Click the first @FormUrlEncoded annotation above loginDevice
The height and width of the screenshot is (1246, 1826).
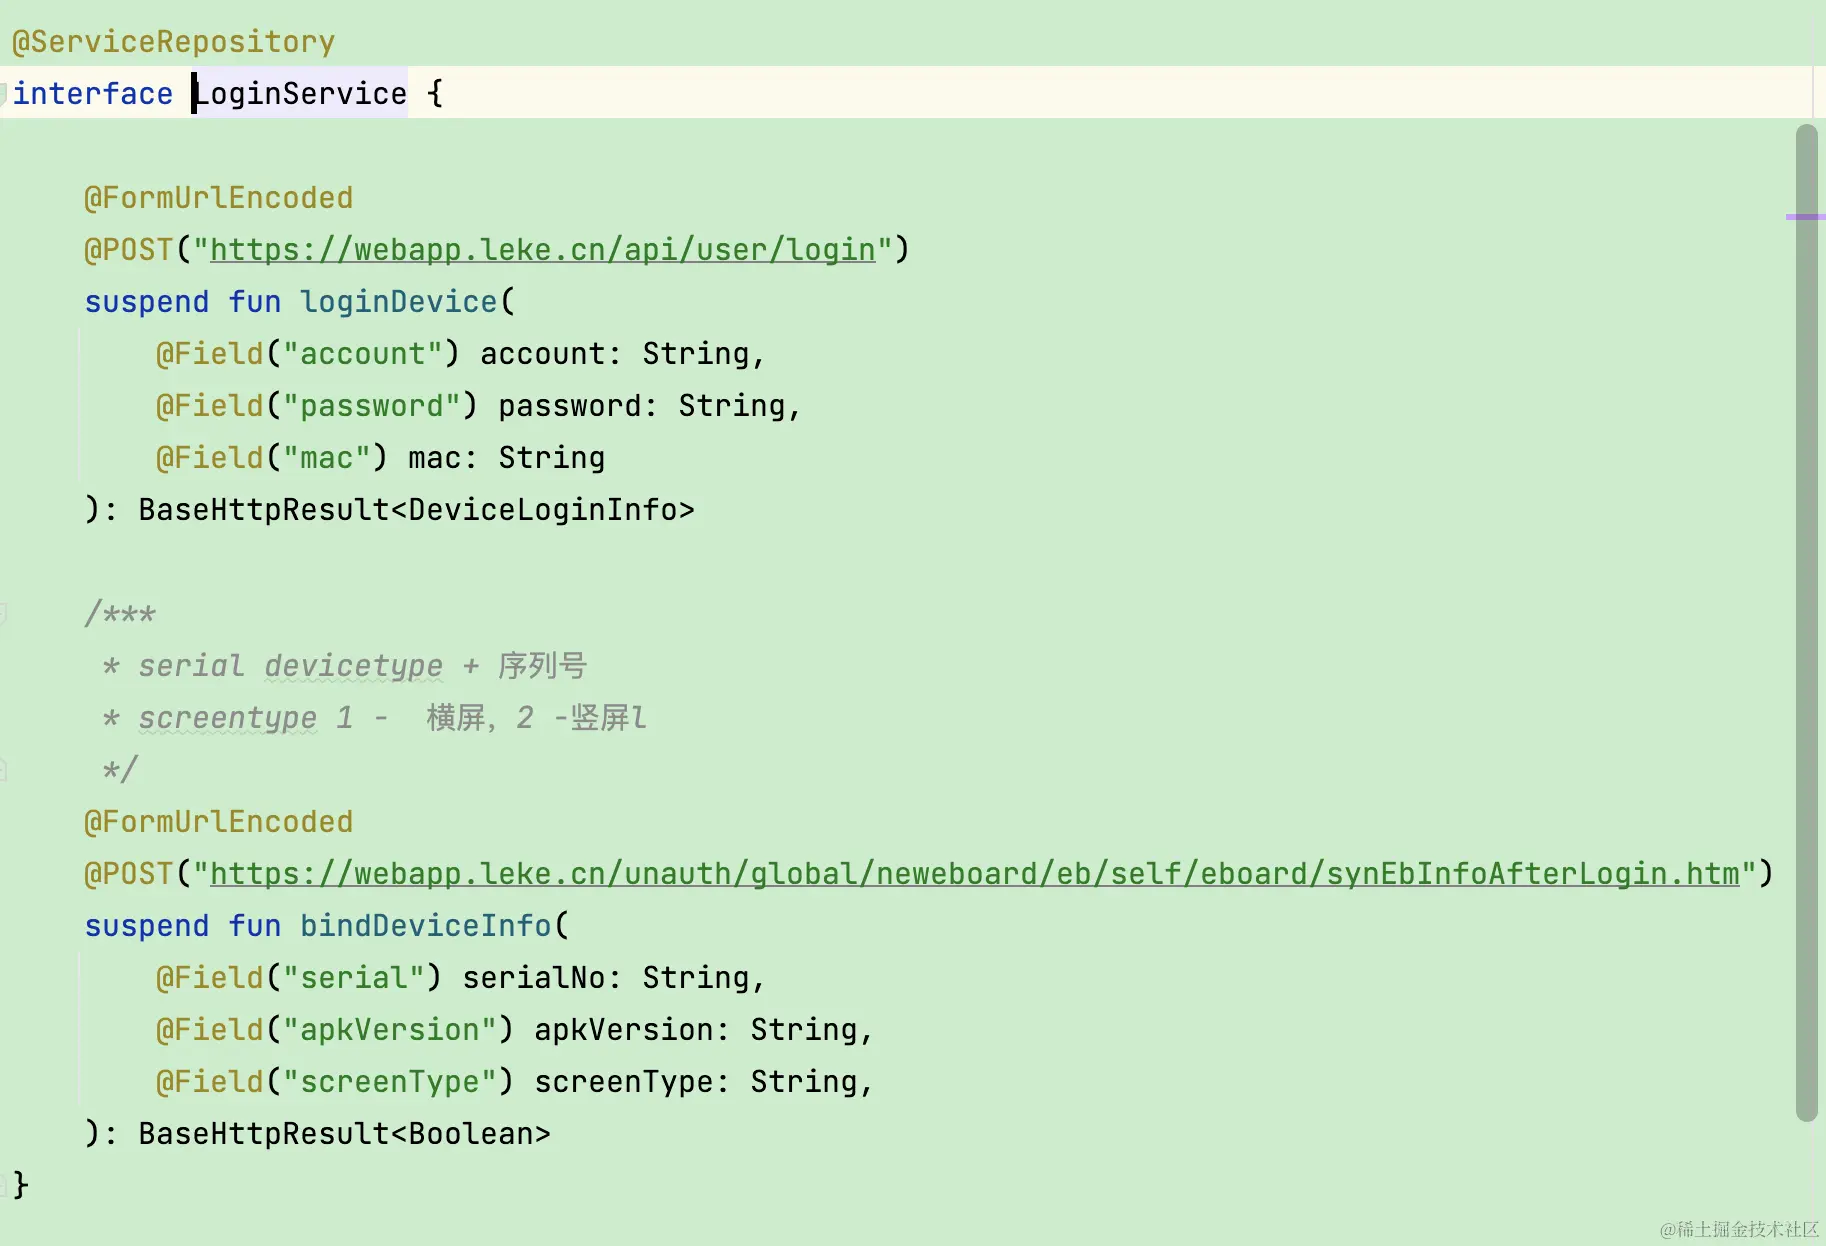click(x=219, y=198)
